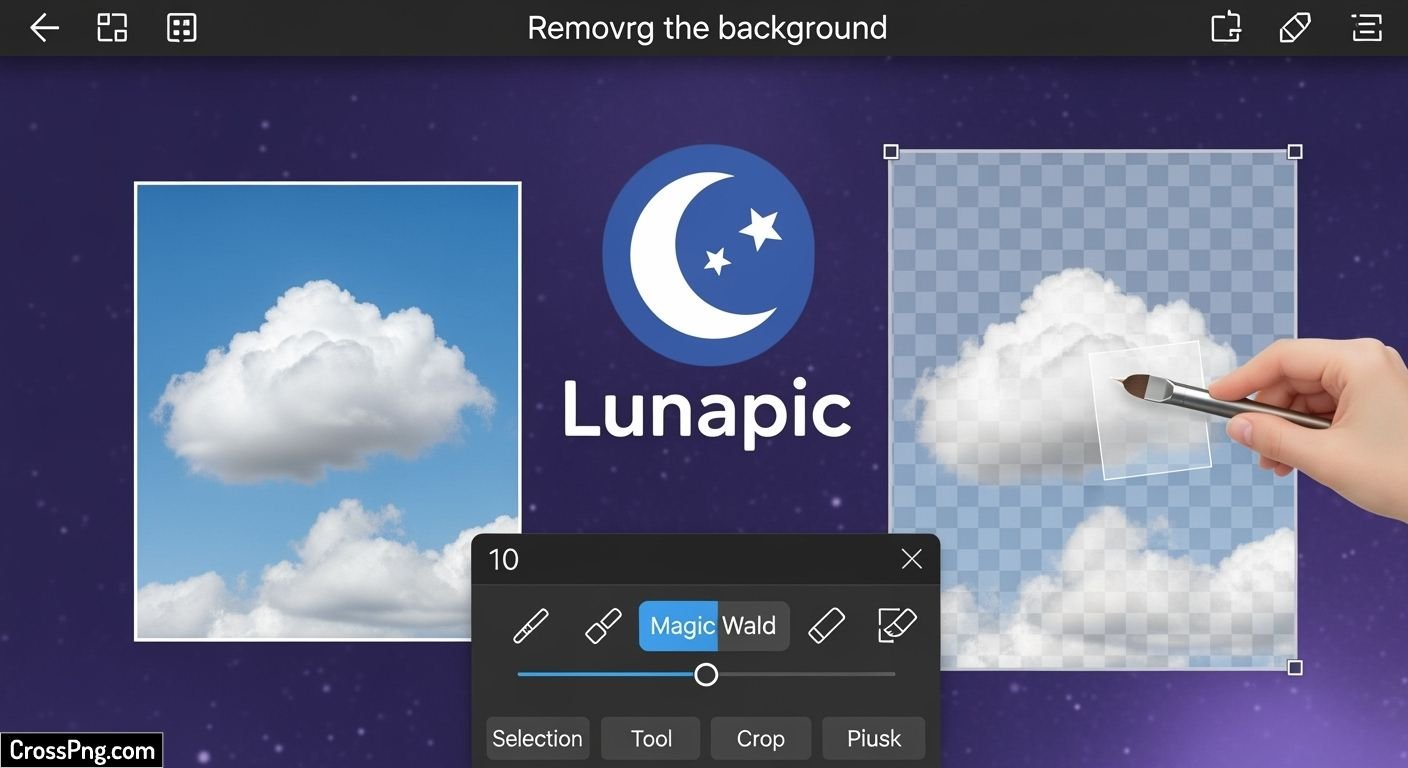This screenshot has width=1408, height=768.
Task: Click the top-right selection handle
Action: pos(1295,152)
